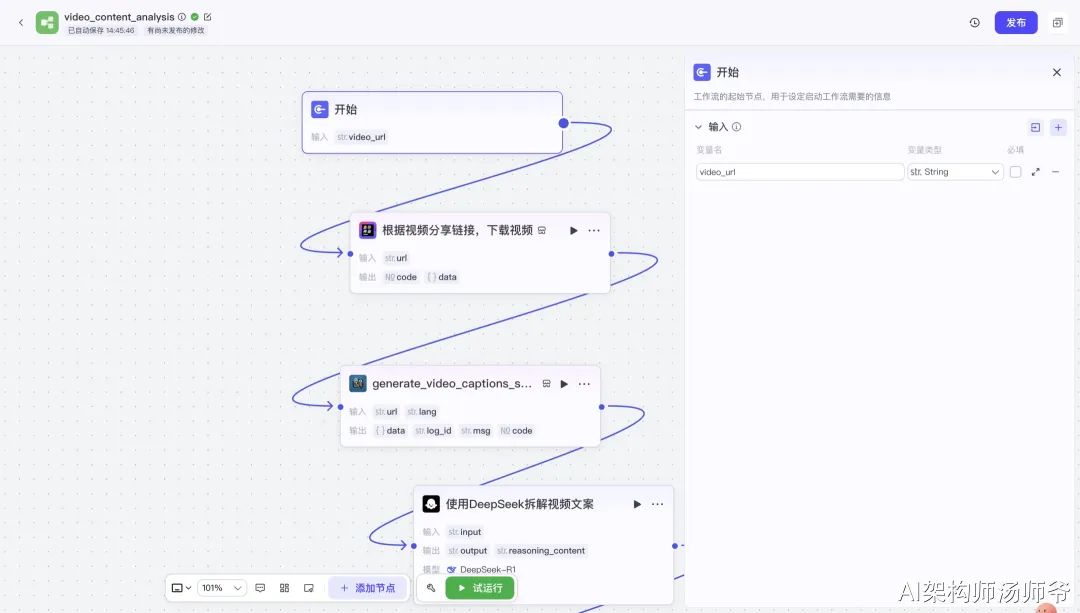Run the DeepSeek 拆解视频文案 node
The width and height of the screenshot is (1080, 613).
636,504
